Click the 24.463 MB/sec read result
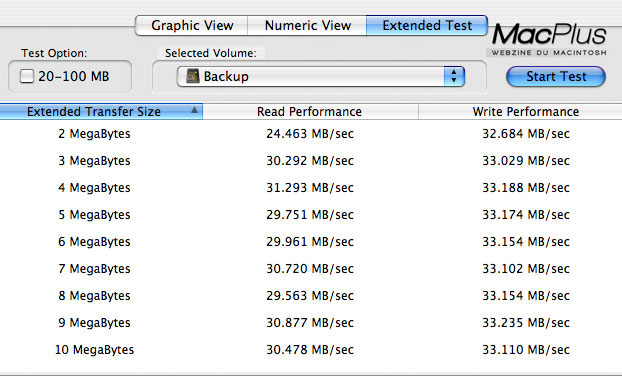This screenshot has height=376, width=622. (310, 134)
